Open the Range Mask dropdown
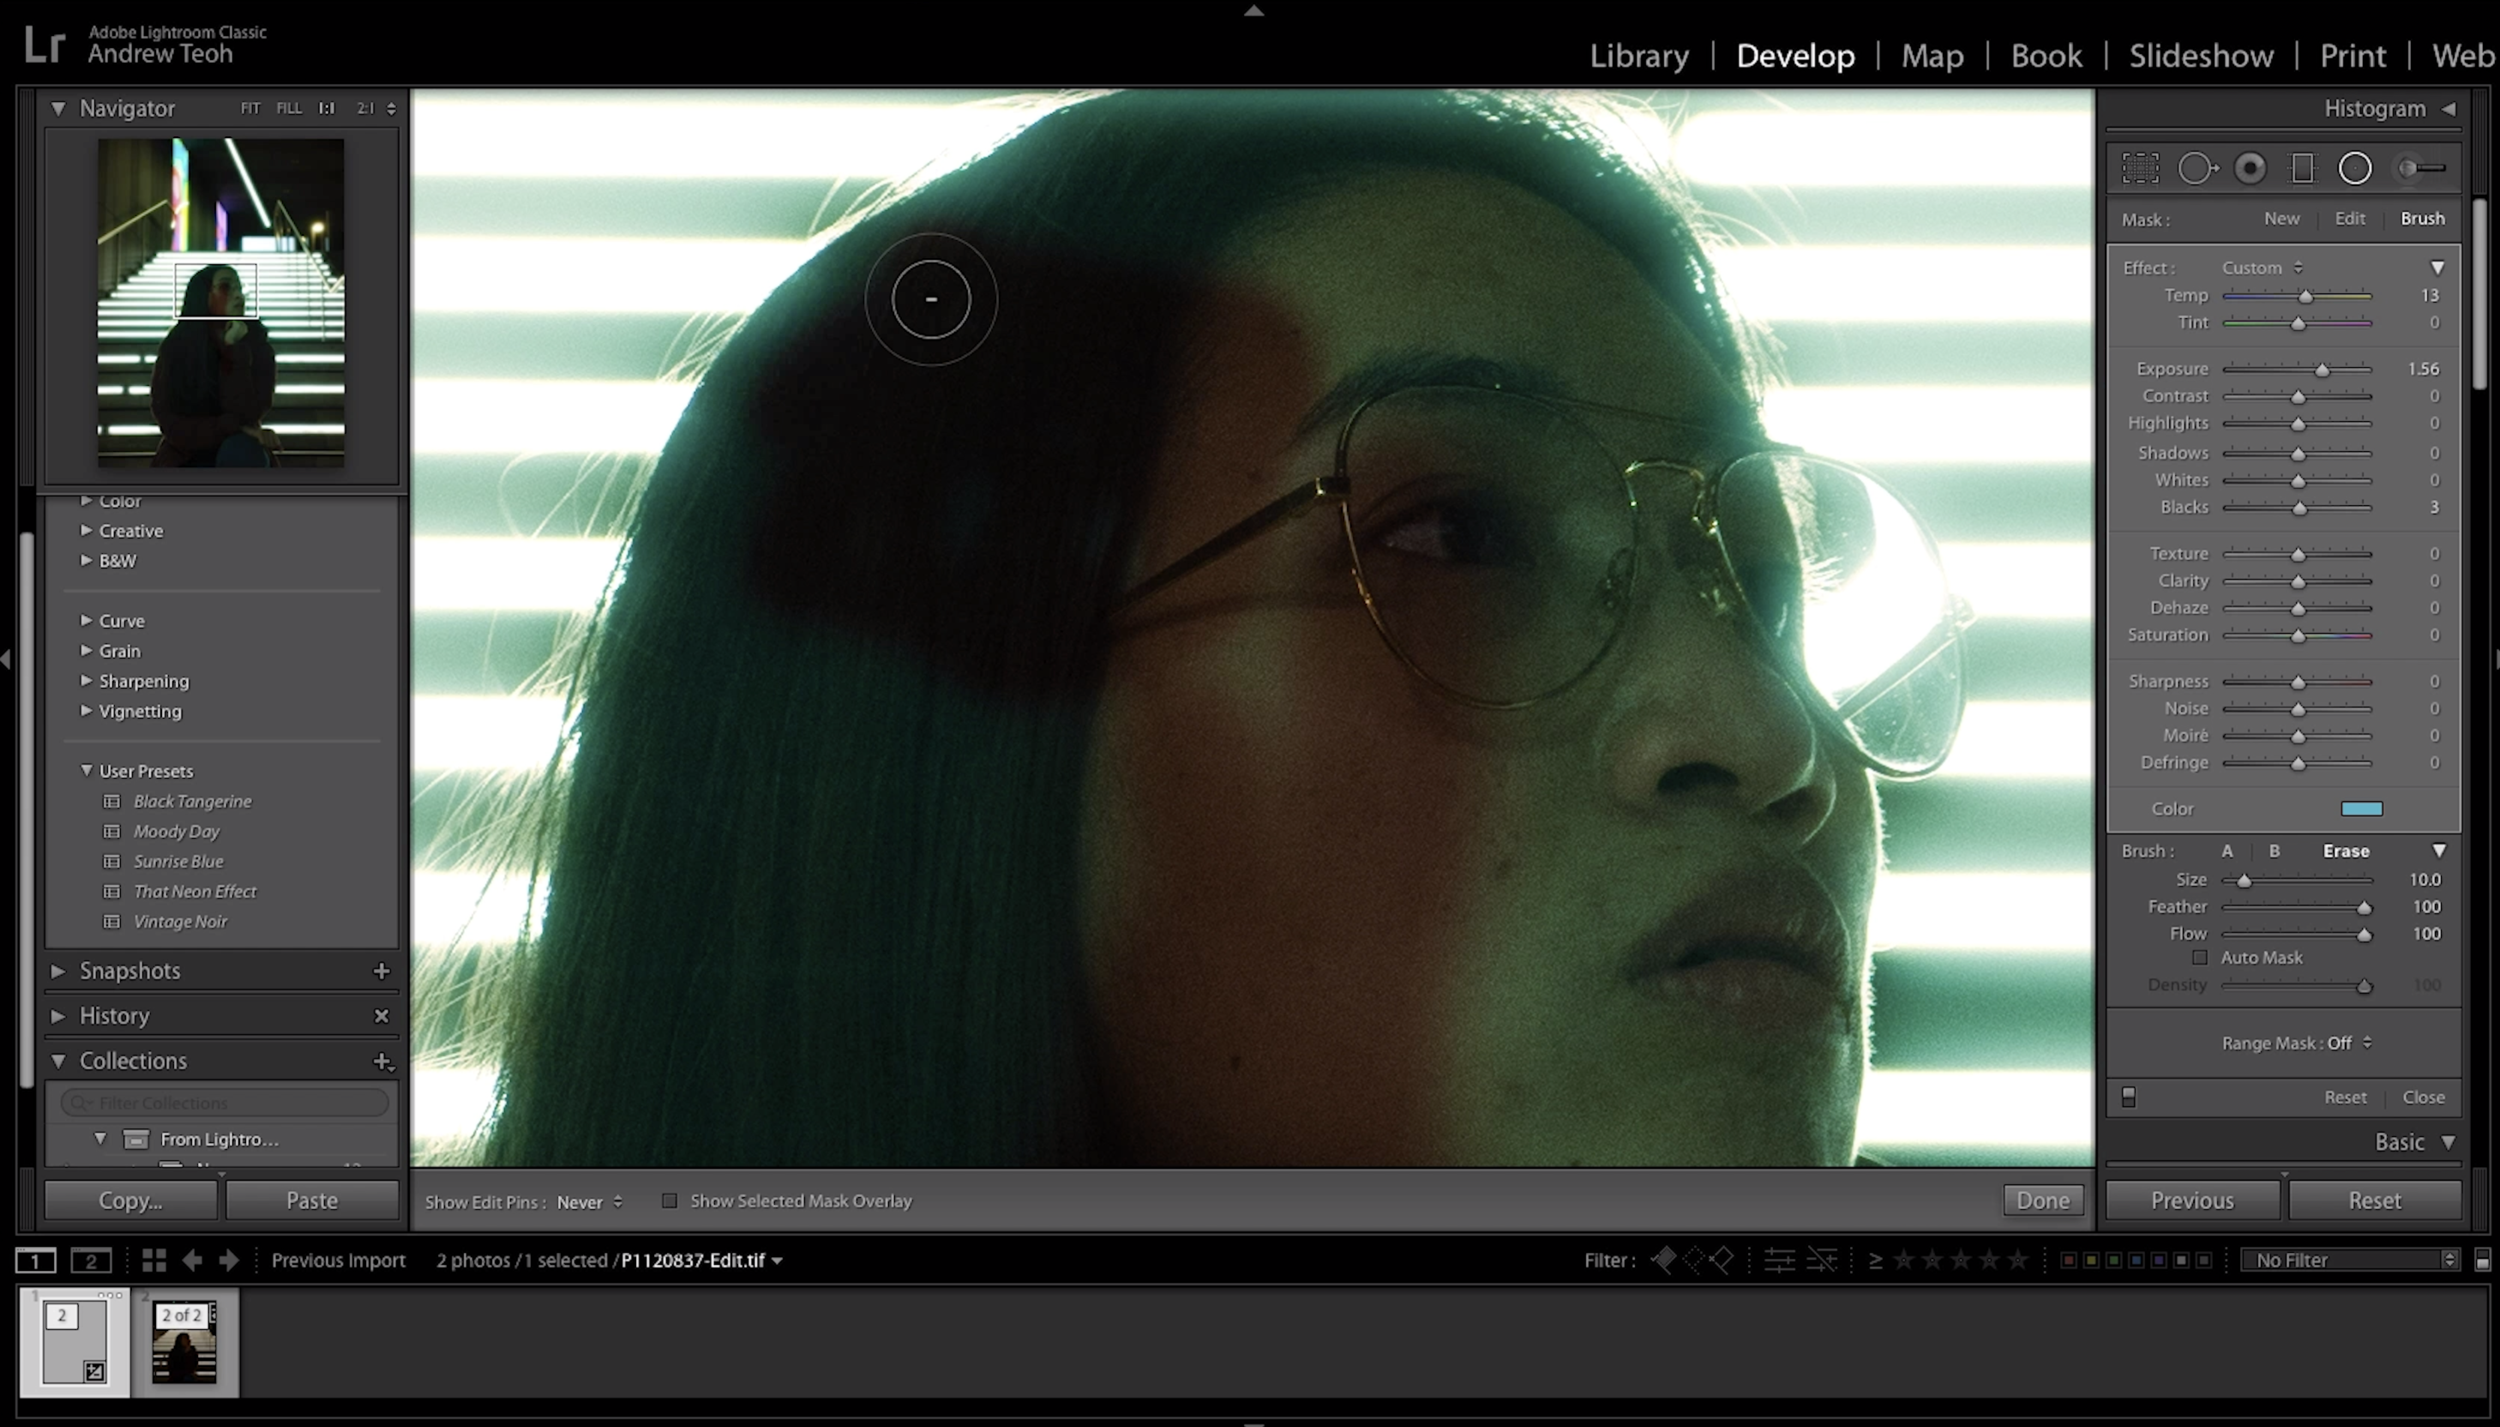Screen dimensions: 2500x1427 pyautogui.click(x=2296, y=1043)
